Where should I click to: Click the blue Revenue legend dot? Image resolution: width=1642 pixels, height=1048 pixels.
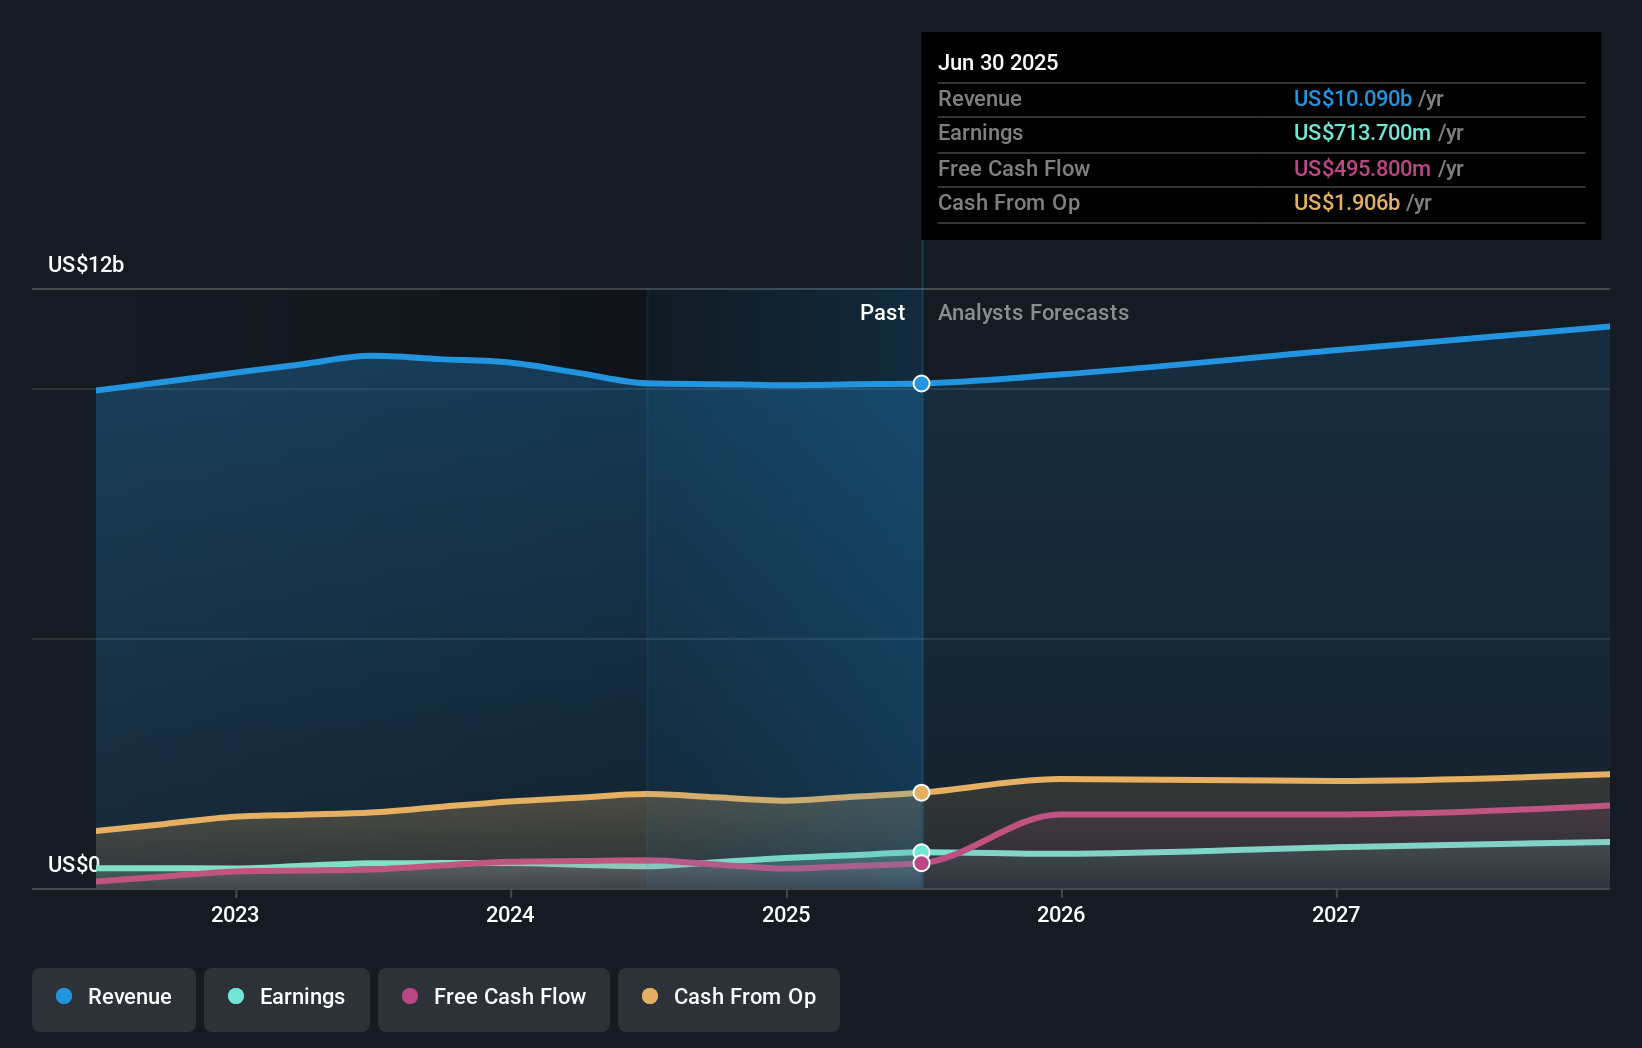tap(66, 998)
